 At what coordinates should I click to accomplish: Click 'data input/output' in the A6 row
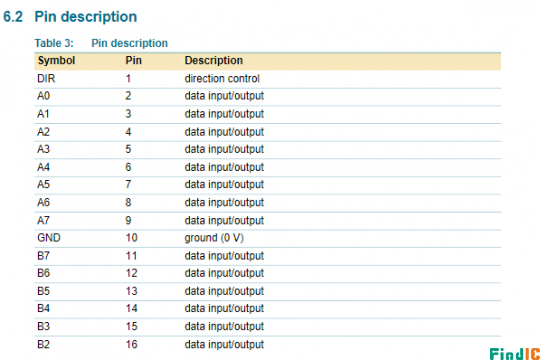click(x=224, y=203)
